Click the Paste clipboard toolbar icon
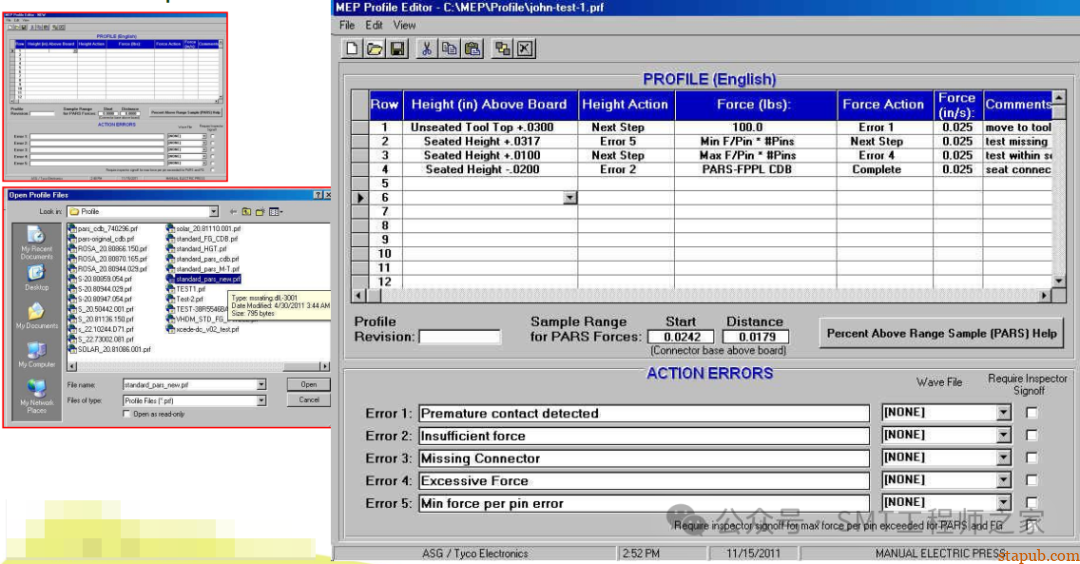 point(472,48)
